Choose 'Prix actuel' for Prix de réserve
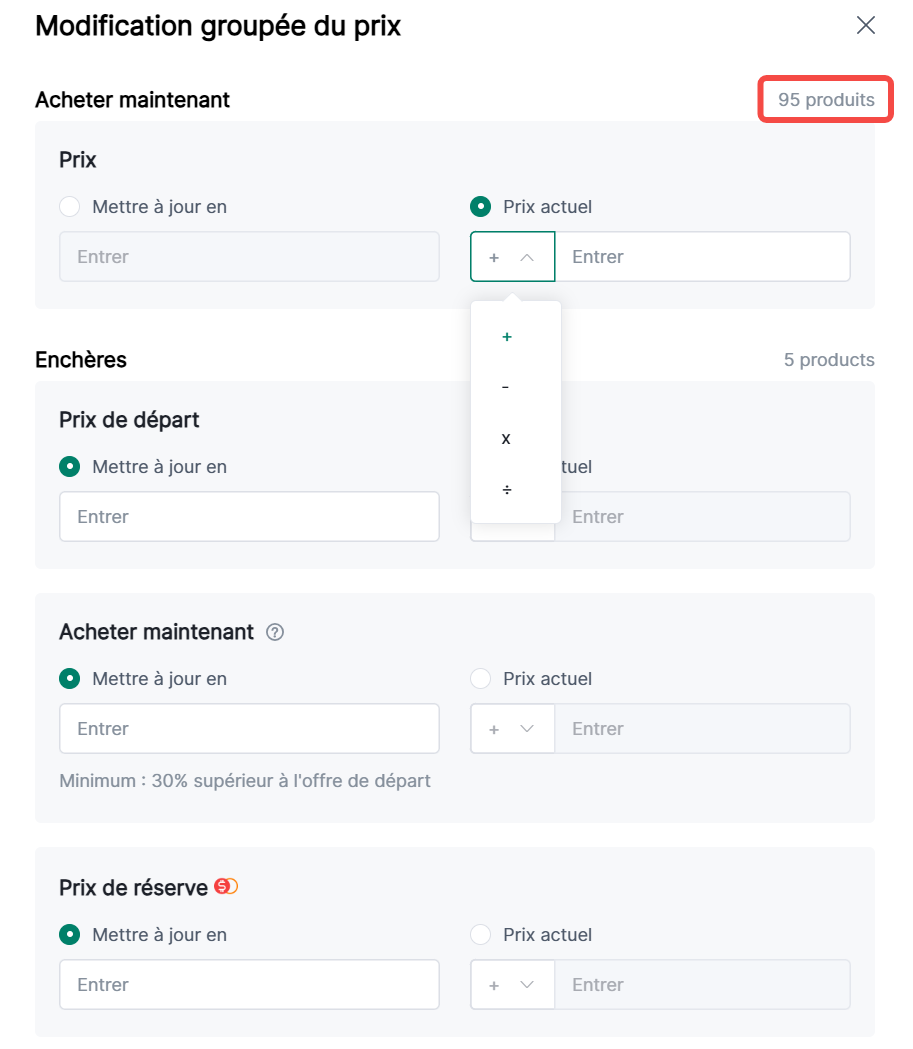 coord(481,935)
